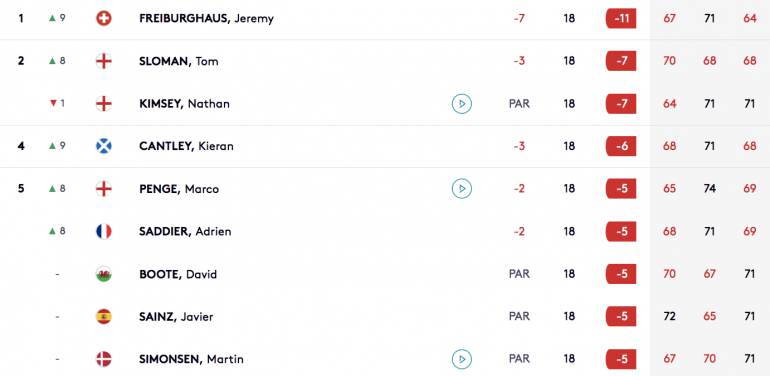Image resolution: width=770 pixels, height=376 pixels.
Task: Click the Switzerland flag icon beside Freiburghaus
Action: point(104,19)
